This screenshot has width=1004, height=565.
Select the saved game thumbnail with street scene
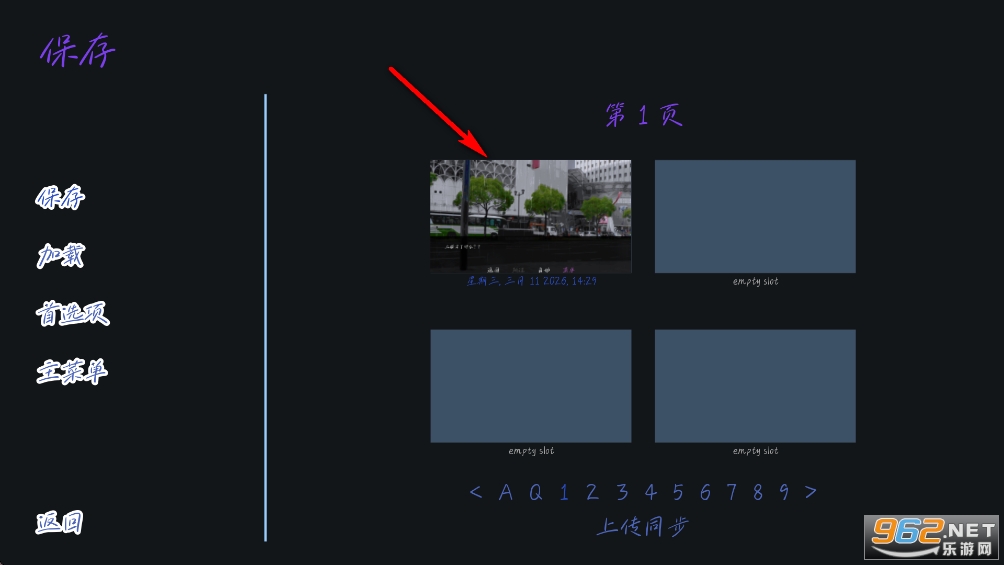coord(530,216)
